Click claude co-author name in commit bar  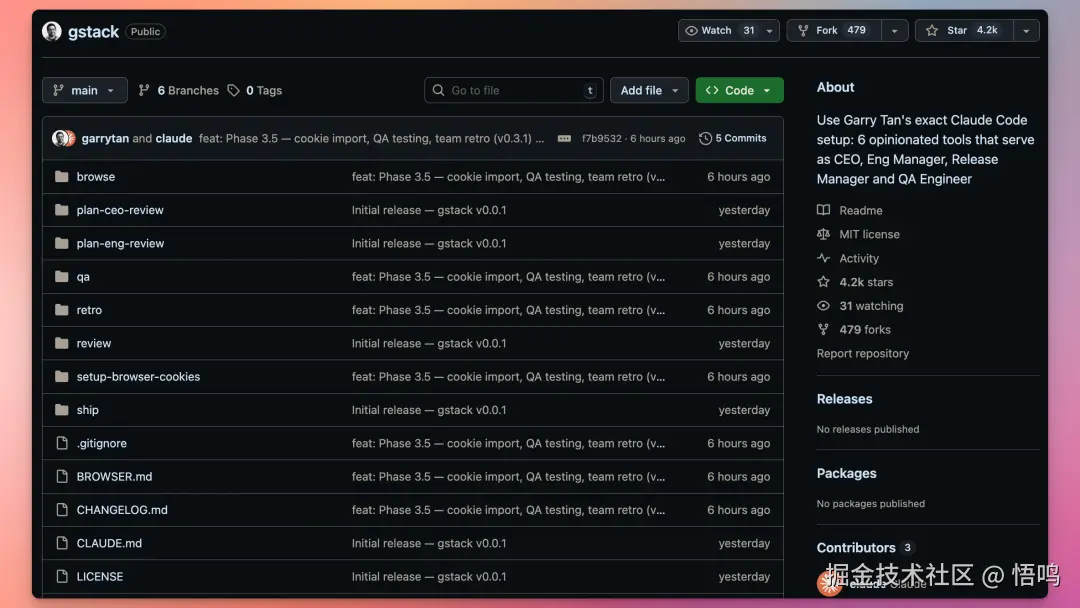(x=174, y=138)
